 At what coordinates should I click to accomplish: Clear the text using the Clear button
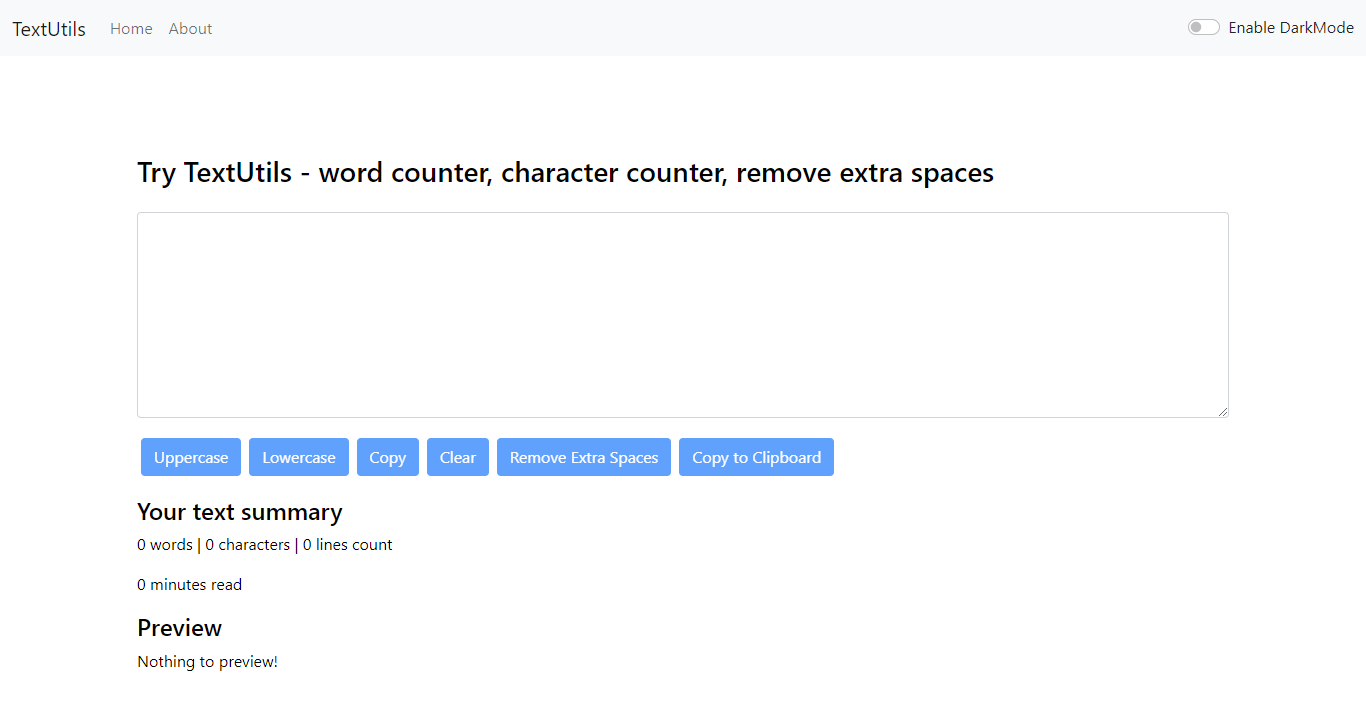point(458,457)
